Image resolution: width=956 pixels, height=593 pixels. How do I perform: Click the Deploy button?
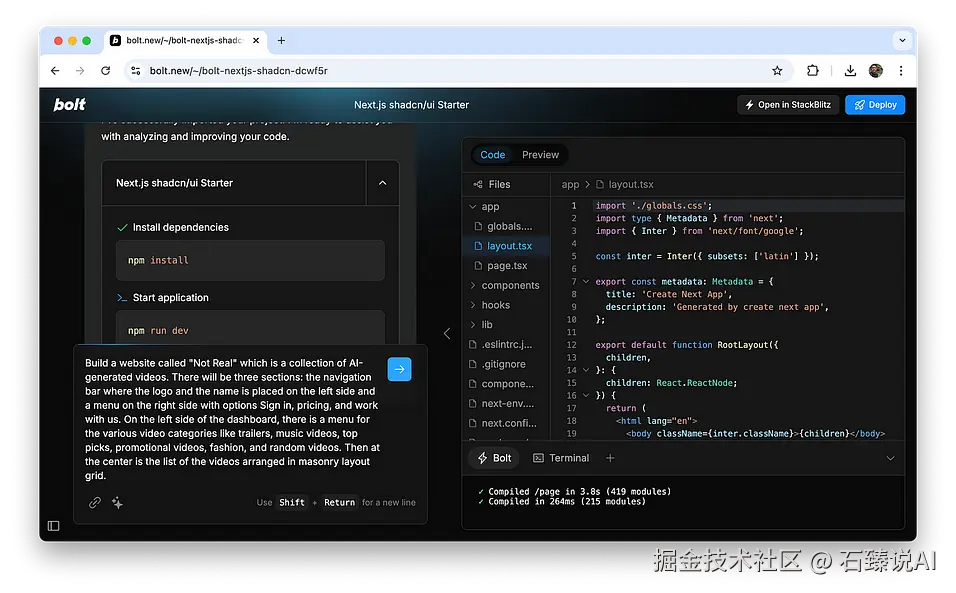click(875, 105)
